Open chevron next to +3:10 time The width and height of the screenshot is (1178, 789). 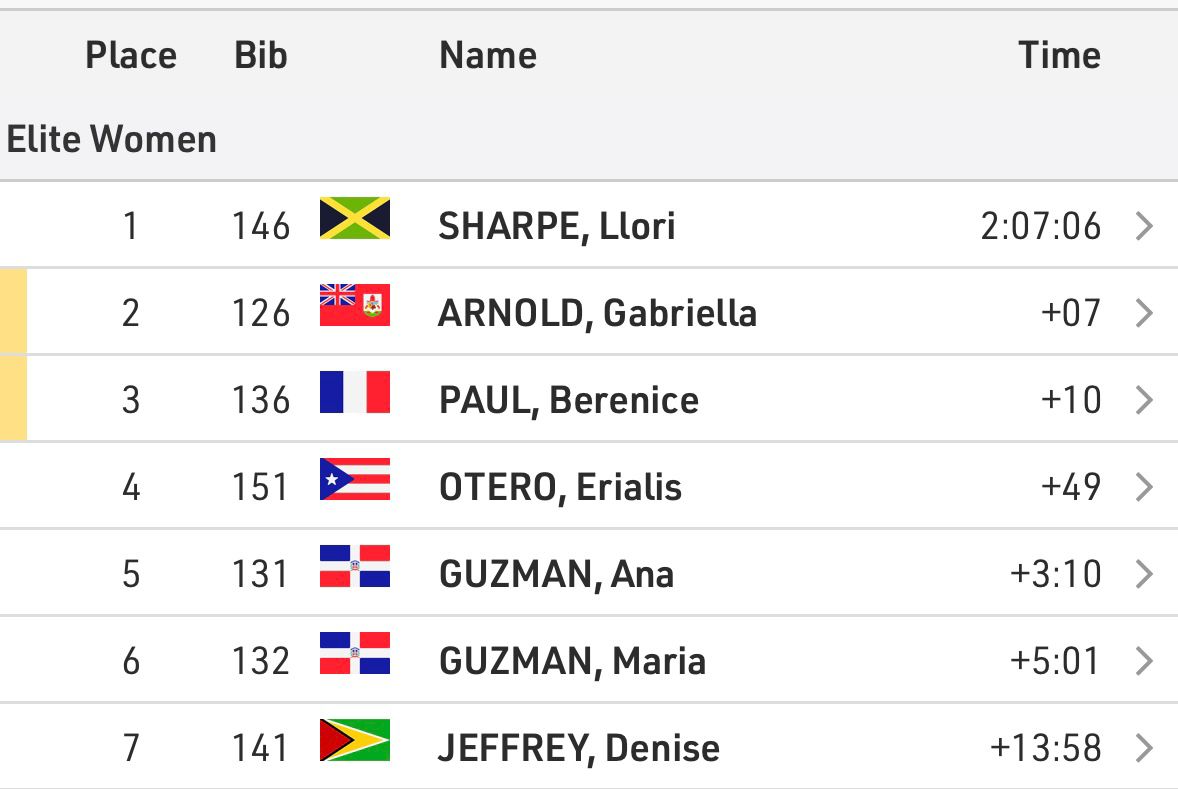pyautogui.click(x=1144, y=574)
